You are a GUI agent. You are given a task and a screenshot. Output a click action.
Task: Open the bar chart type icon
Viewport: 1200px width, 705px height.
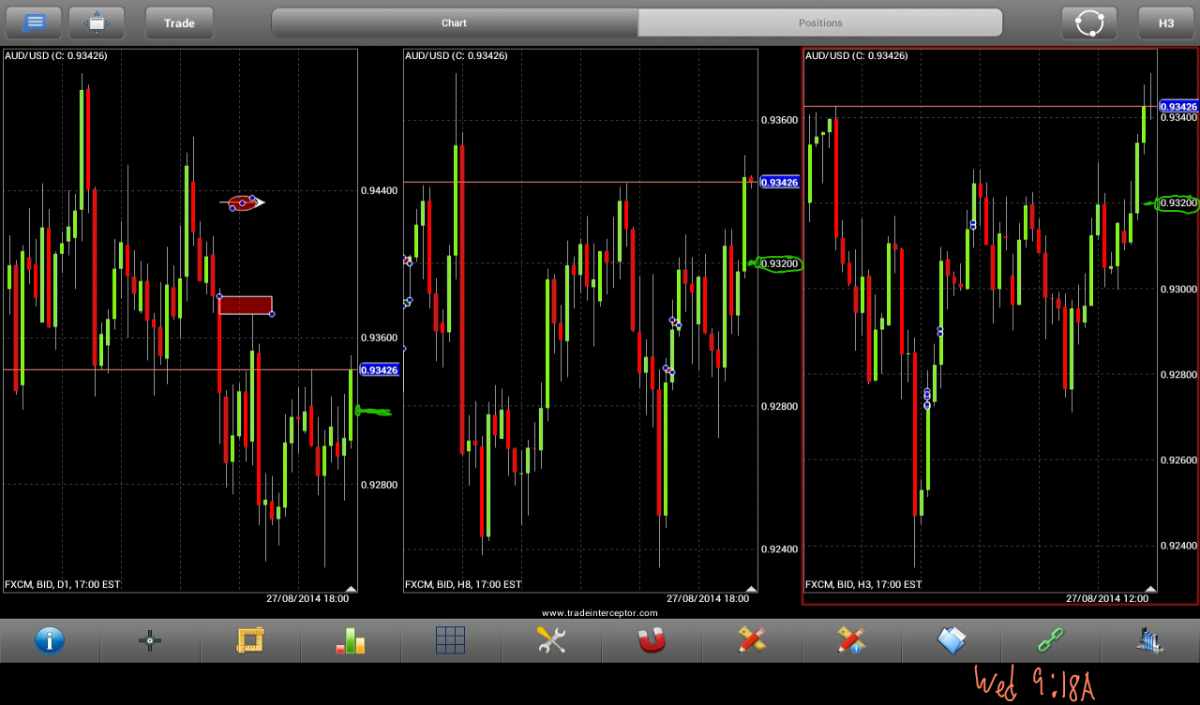(x=350, y=640)
